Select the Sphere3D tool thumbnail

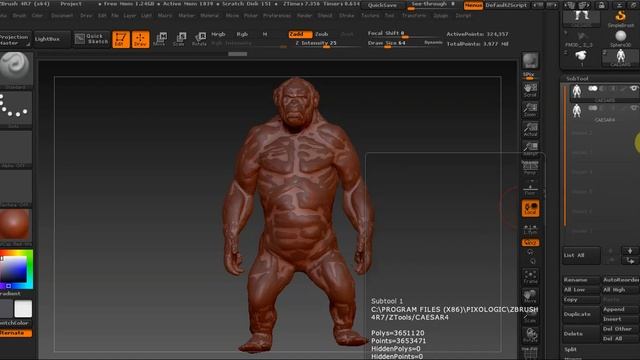tap(620, 39)
